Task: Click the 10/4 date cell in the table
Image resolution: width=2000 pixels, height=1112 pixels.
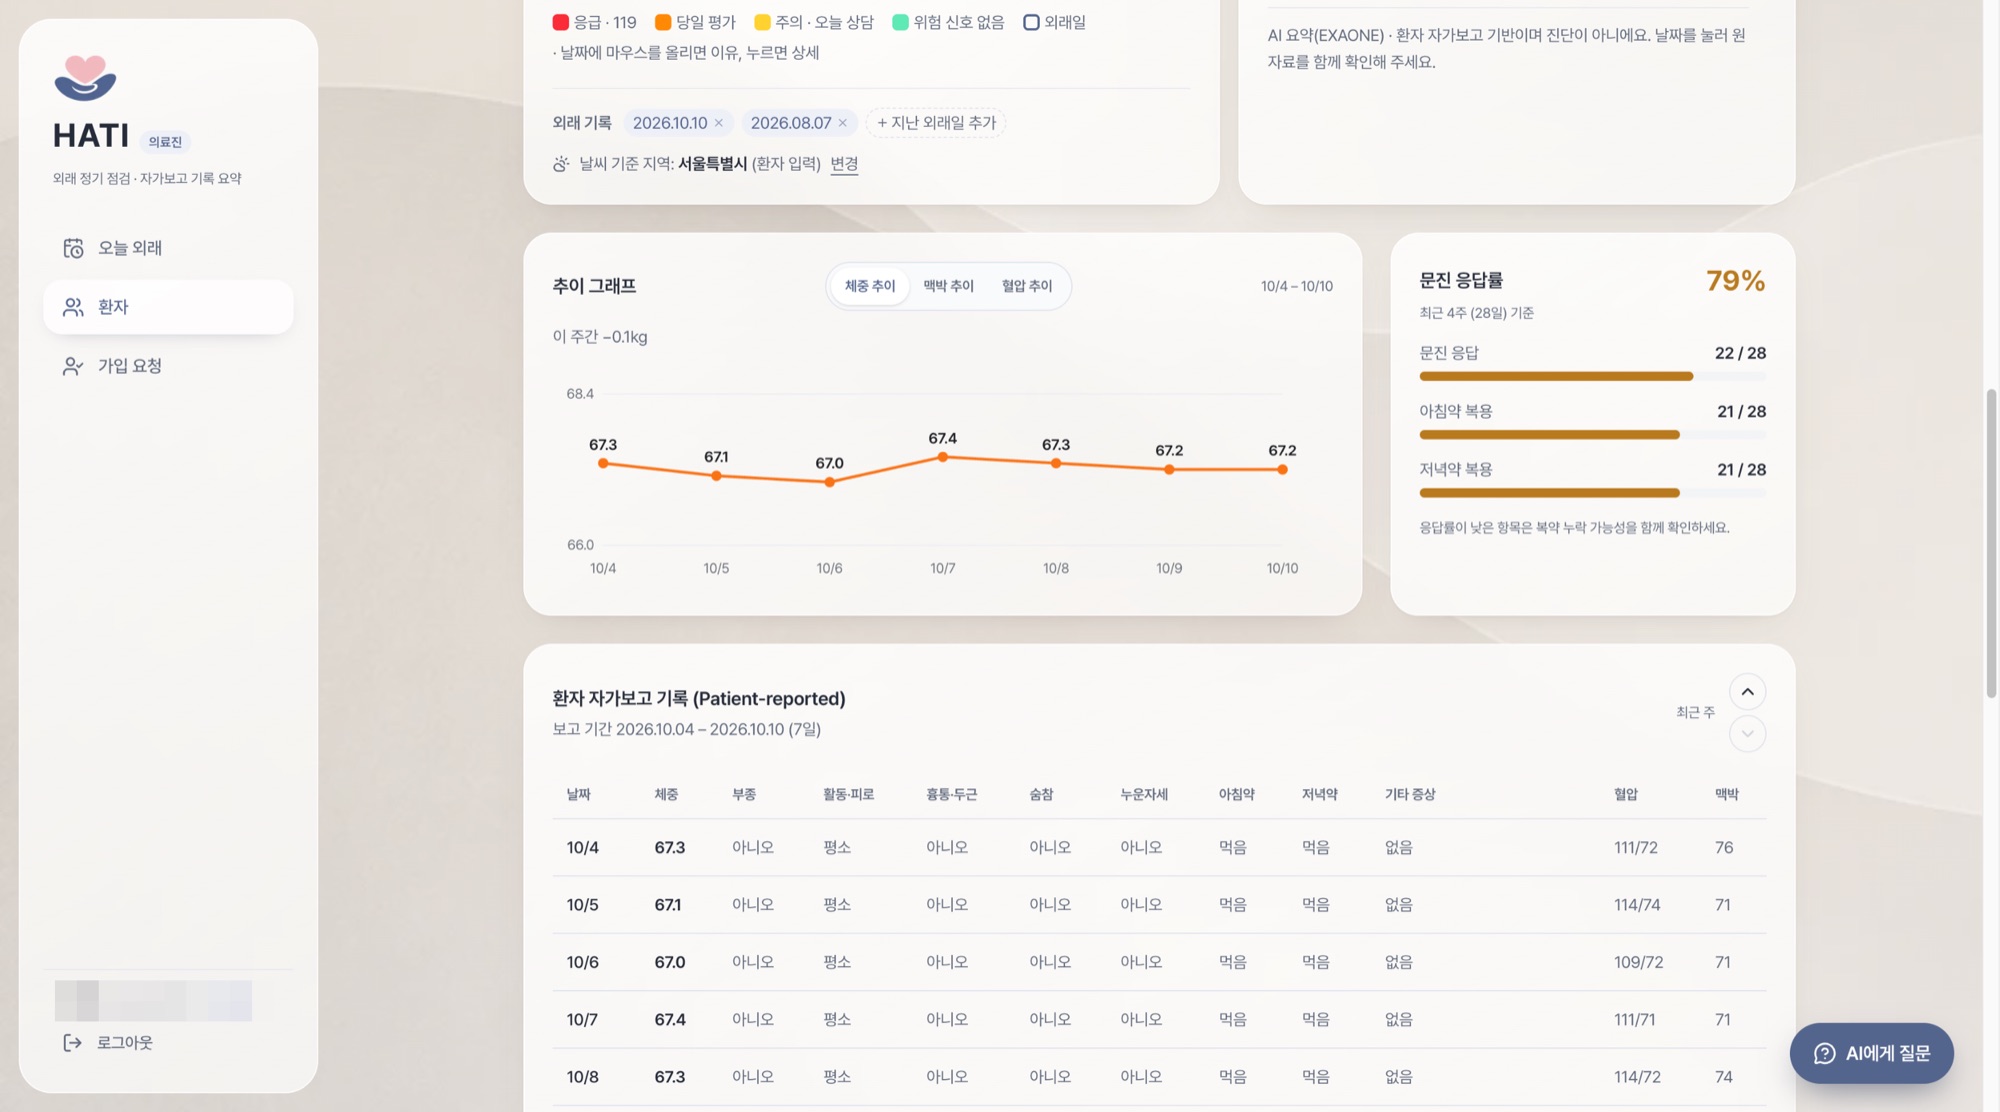Action: coord(583,848)
